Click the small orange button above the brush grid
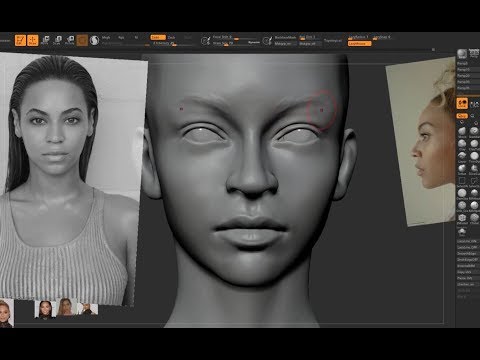This screenshot has height=360, width=480. 462,116
